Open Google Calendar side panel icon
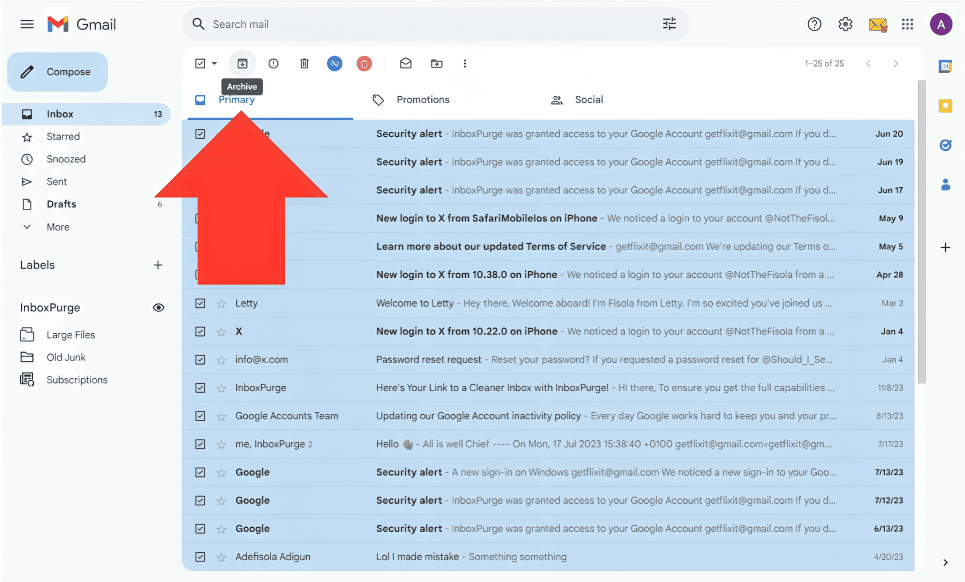Viewport: 965px width, 582px height. coord(945,66)
